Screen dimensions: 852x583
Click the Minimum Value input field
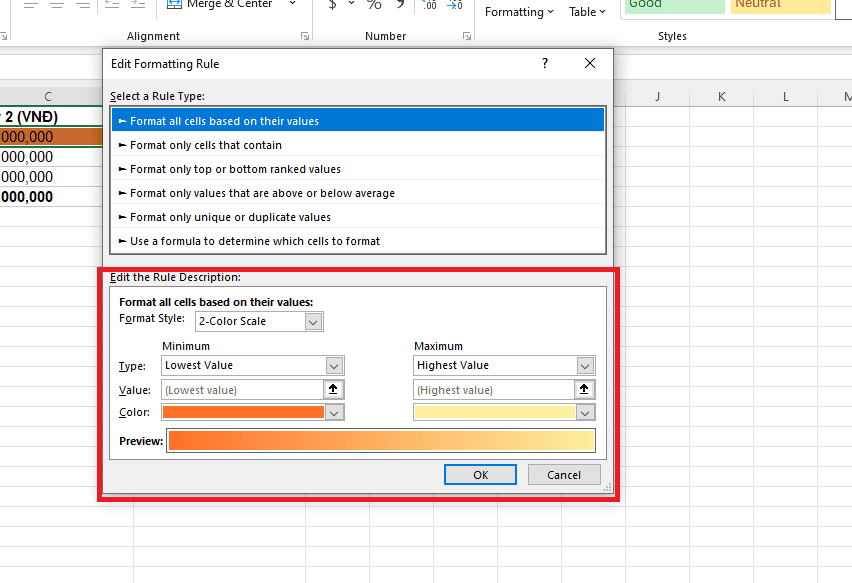242,390
